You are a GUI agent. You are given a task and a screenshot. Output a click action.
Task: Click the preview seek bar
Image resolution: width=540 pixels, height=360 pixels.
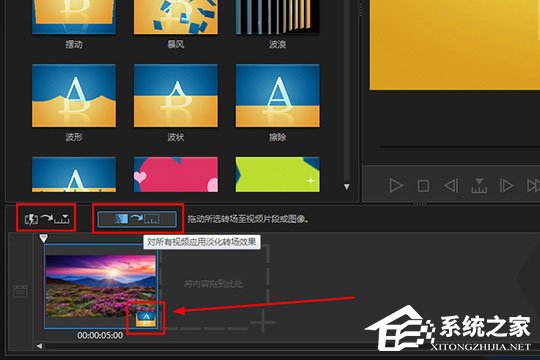460,147
